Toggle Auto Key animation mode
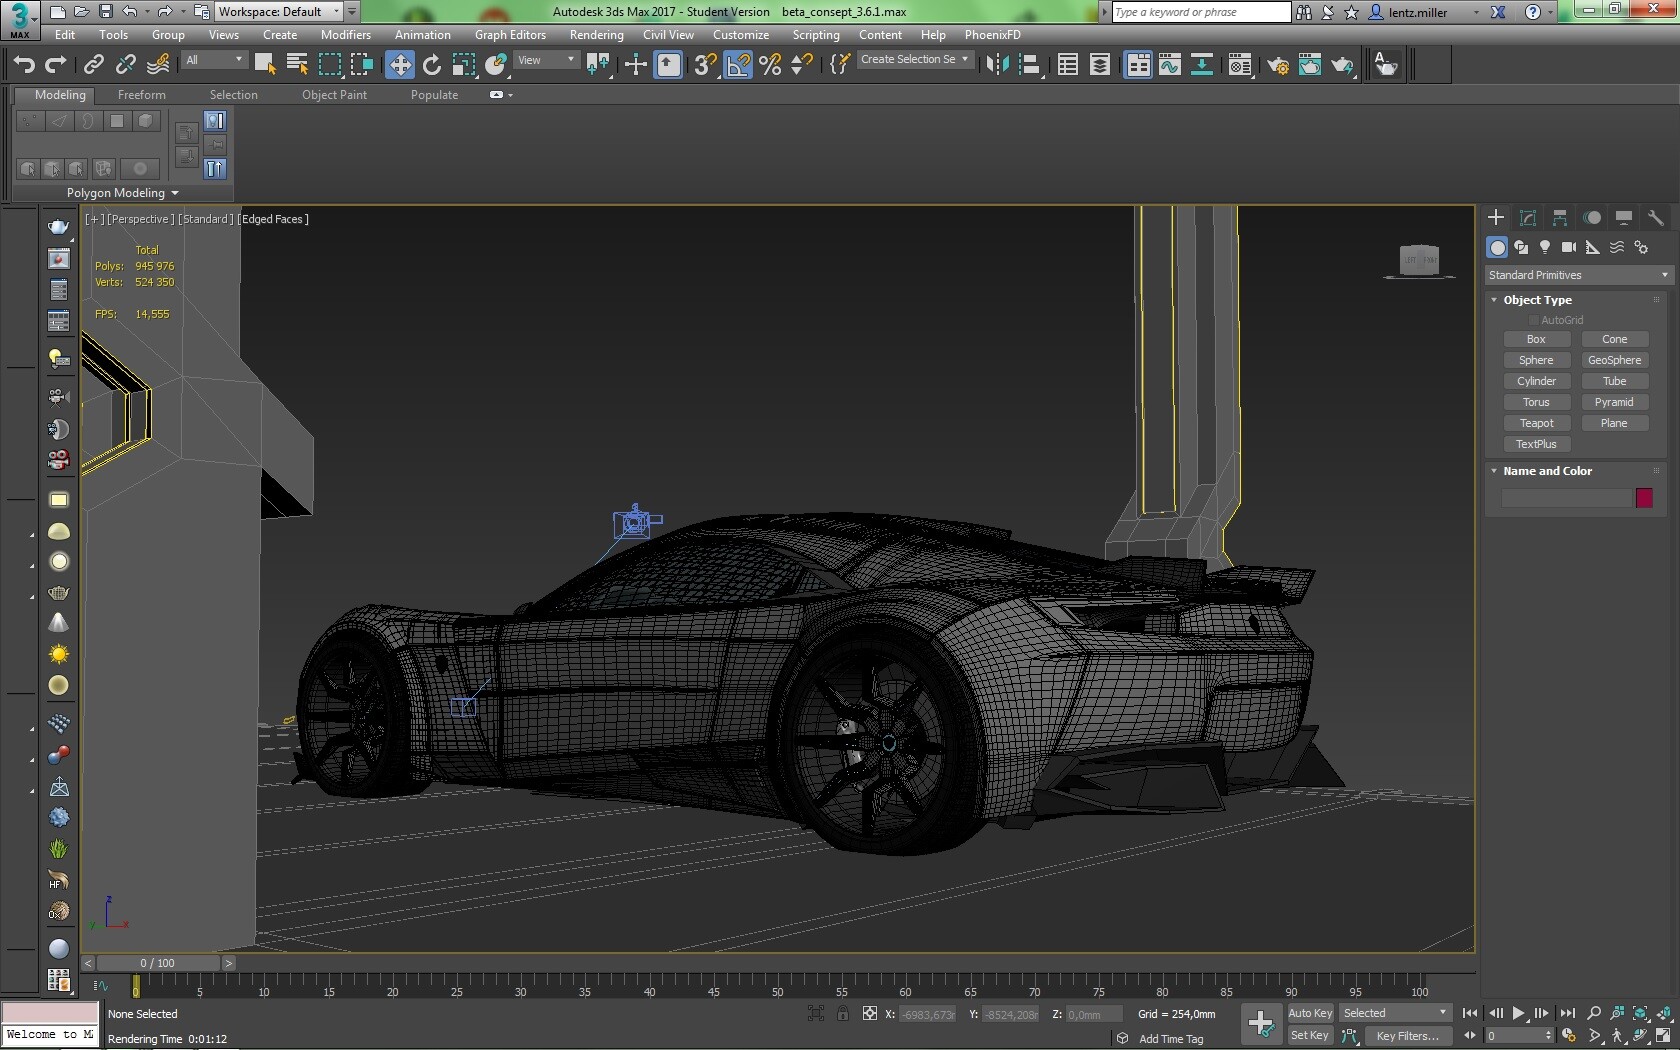This screenshot has height=1050, width=1680. pyautogui.click(x=1310, y=1013)
